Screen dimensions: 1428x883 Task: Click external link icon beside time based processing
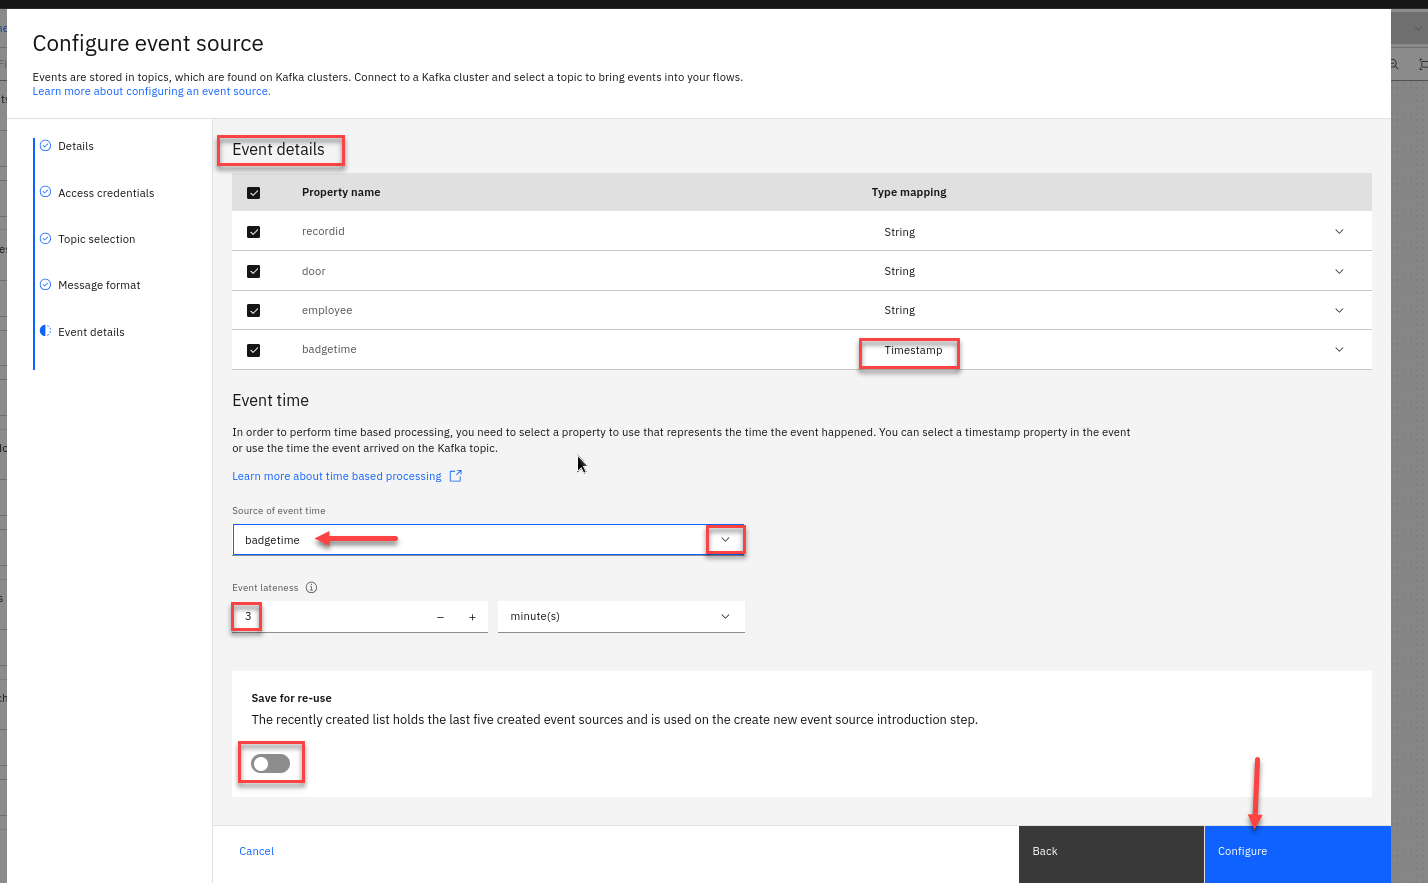456,476
